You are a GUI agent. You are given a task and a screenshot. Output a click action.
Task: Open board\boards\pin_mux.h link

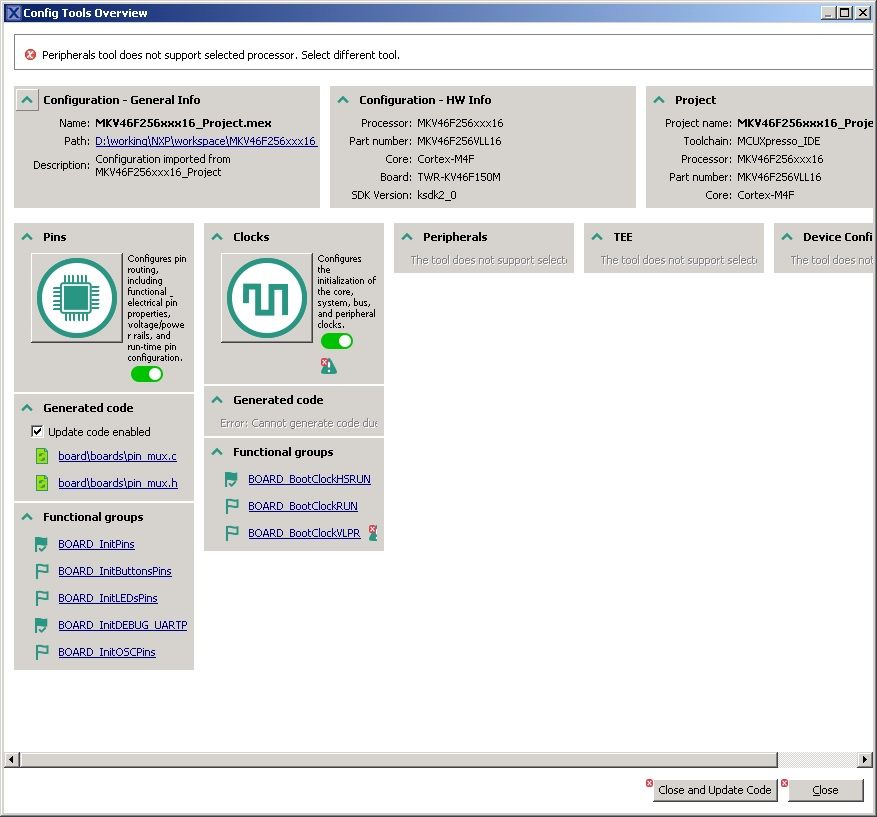coord(118,483)
